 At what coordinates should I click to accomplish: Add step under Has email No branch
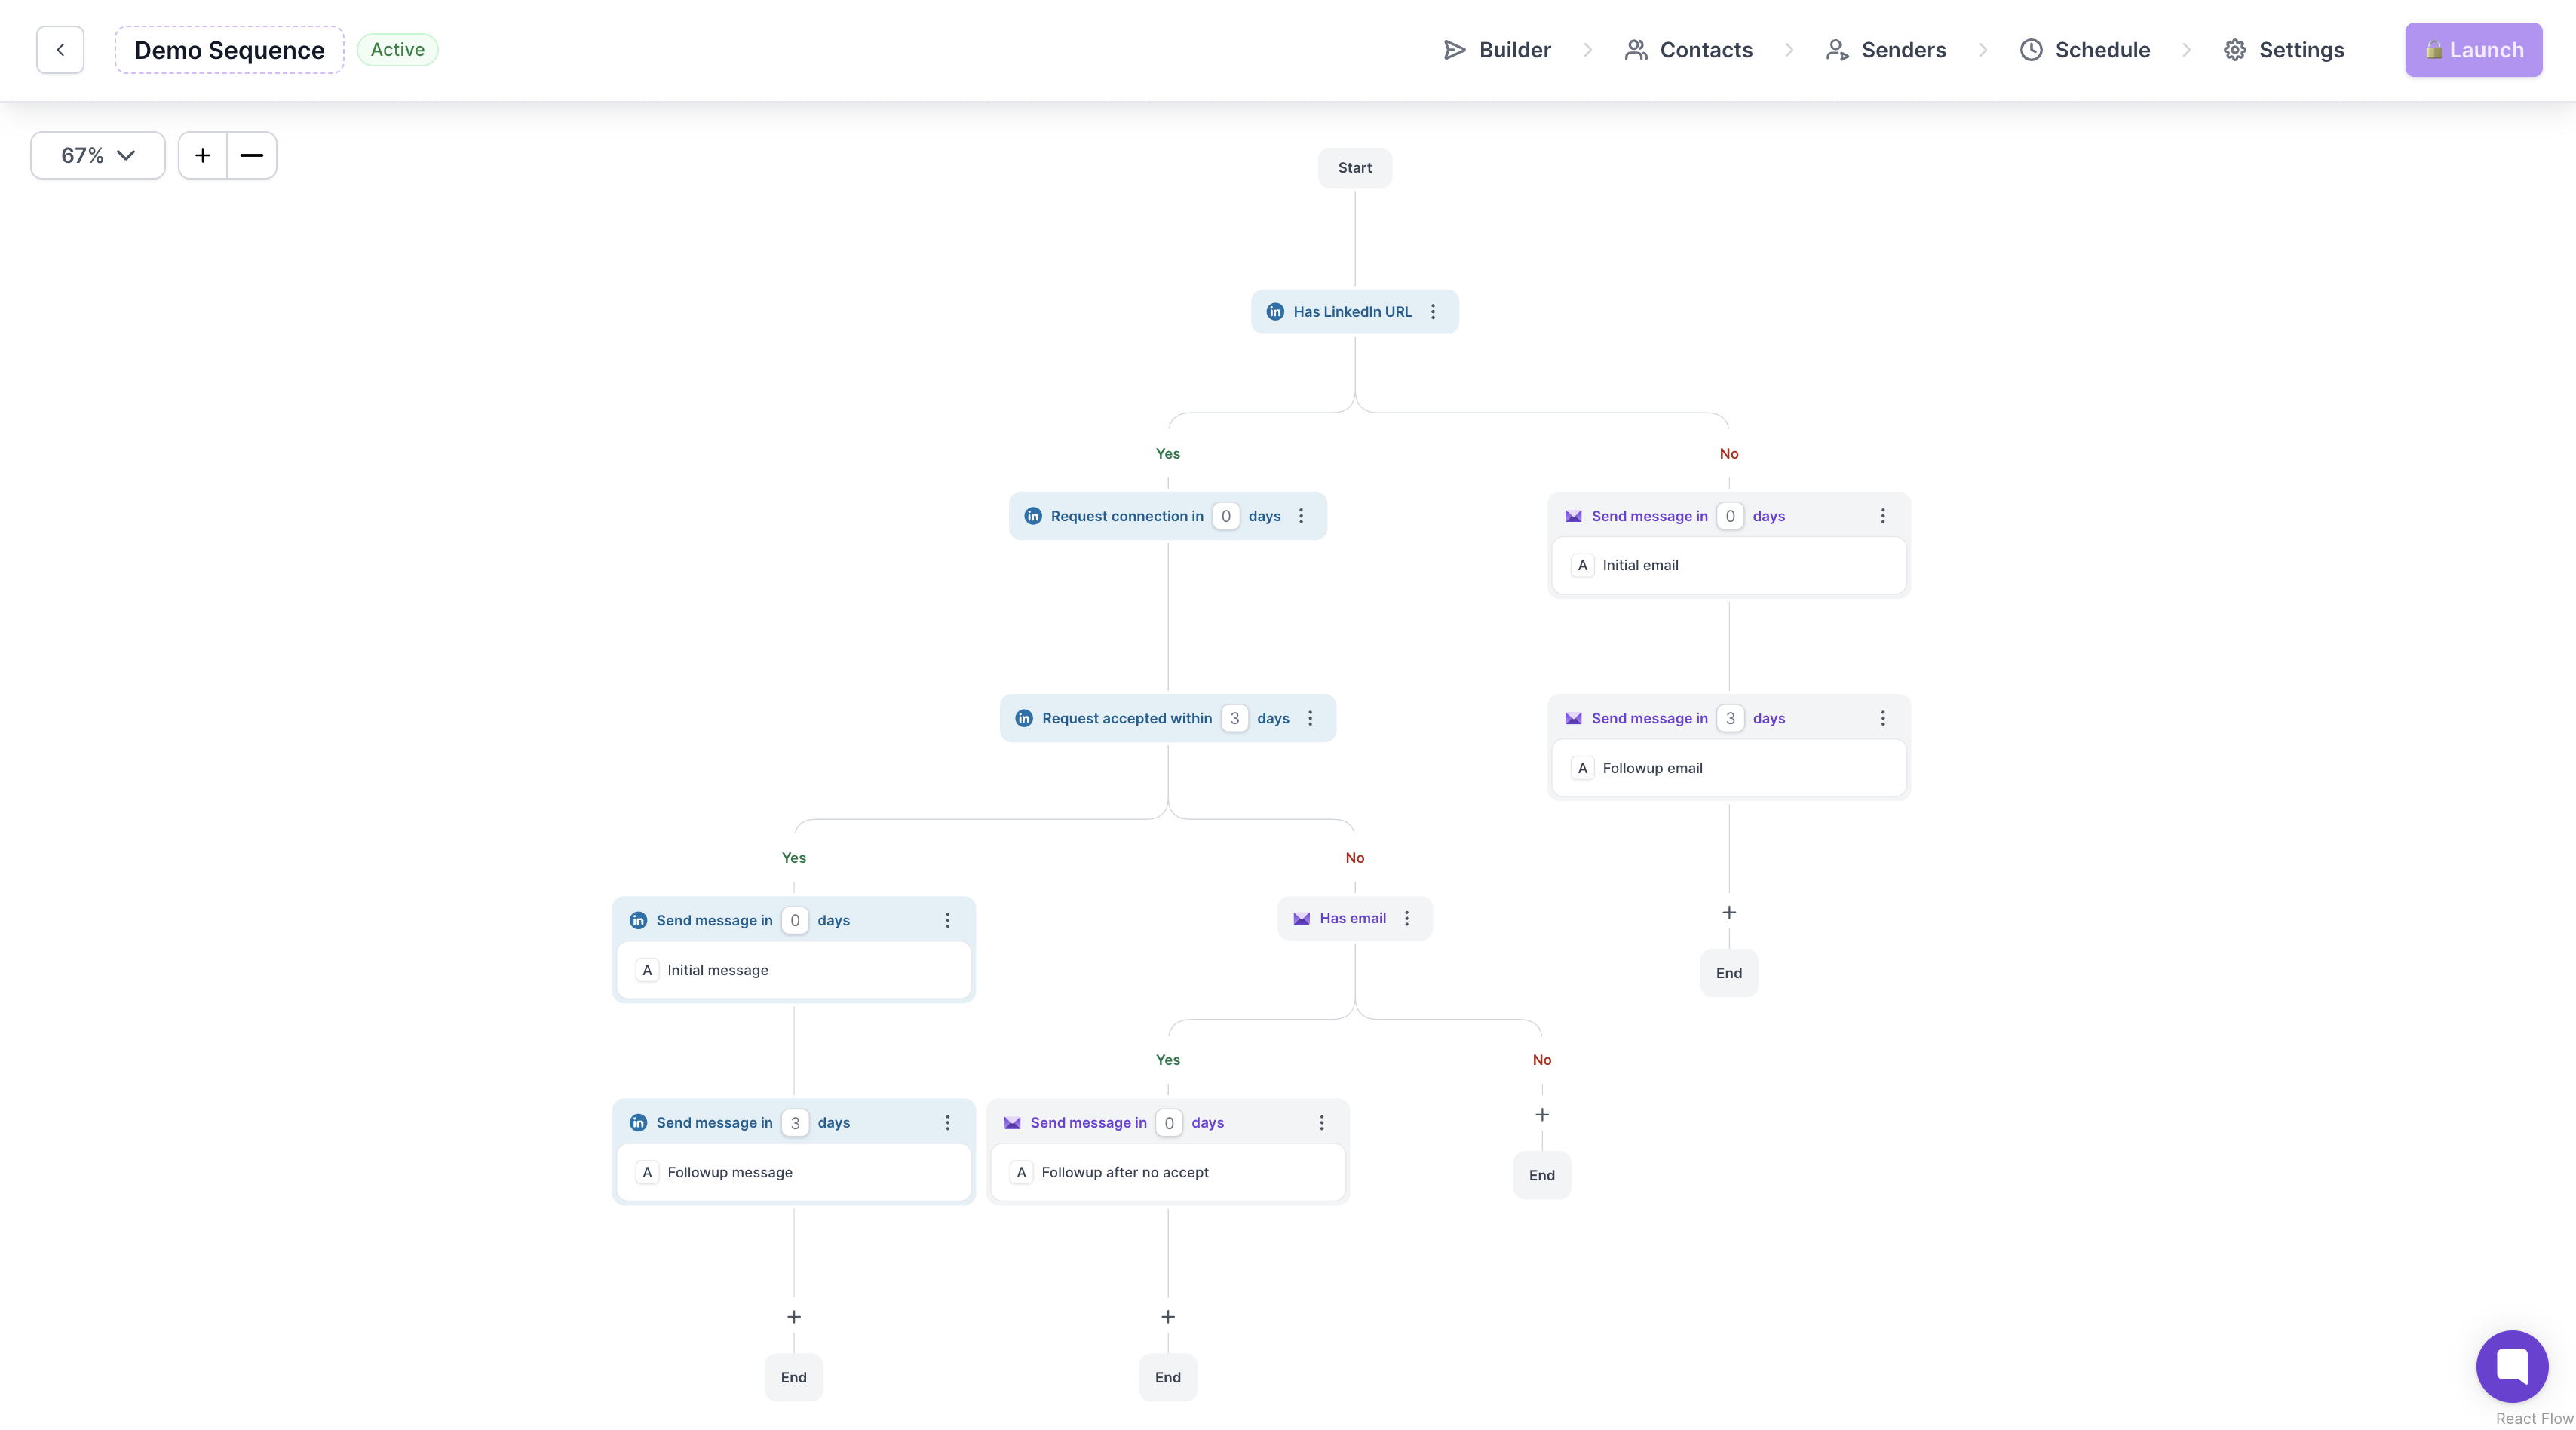1542,1115
